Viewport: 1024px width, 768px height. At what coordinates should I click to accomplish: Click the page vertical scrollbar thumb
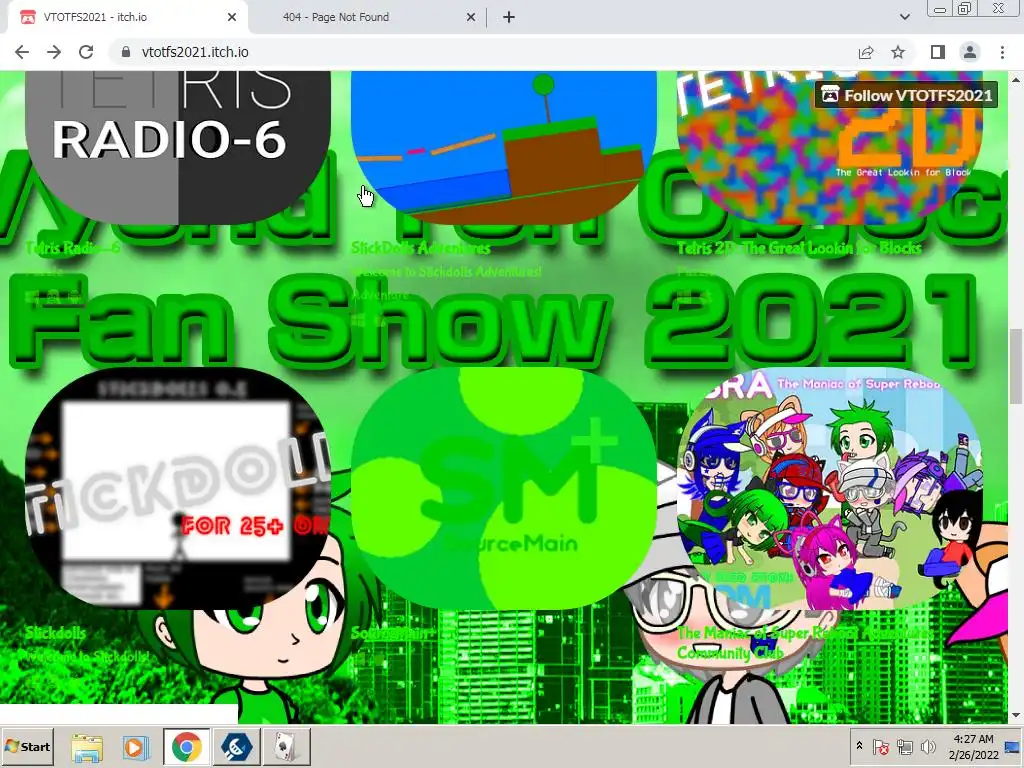[x=1016, y=367]
